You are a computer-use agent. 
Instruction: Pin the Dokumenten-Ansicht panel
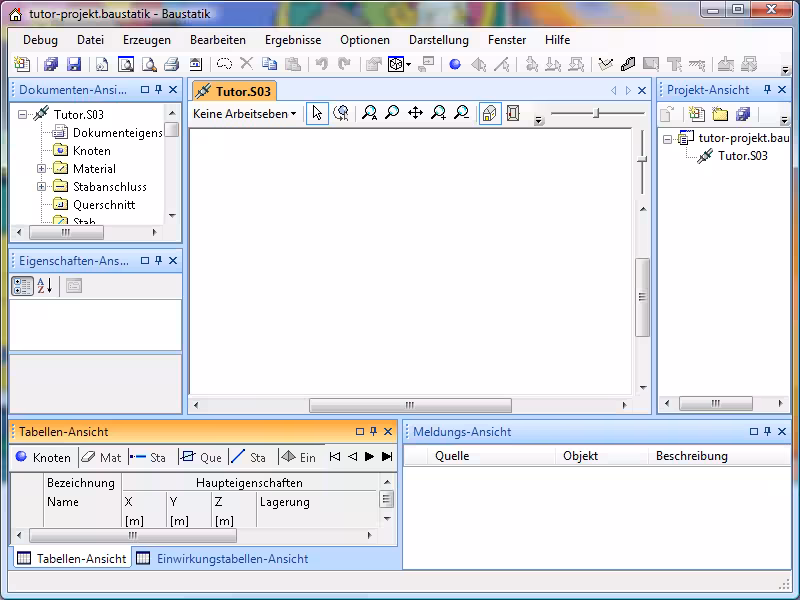coord(158,89)
